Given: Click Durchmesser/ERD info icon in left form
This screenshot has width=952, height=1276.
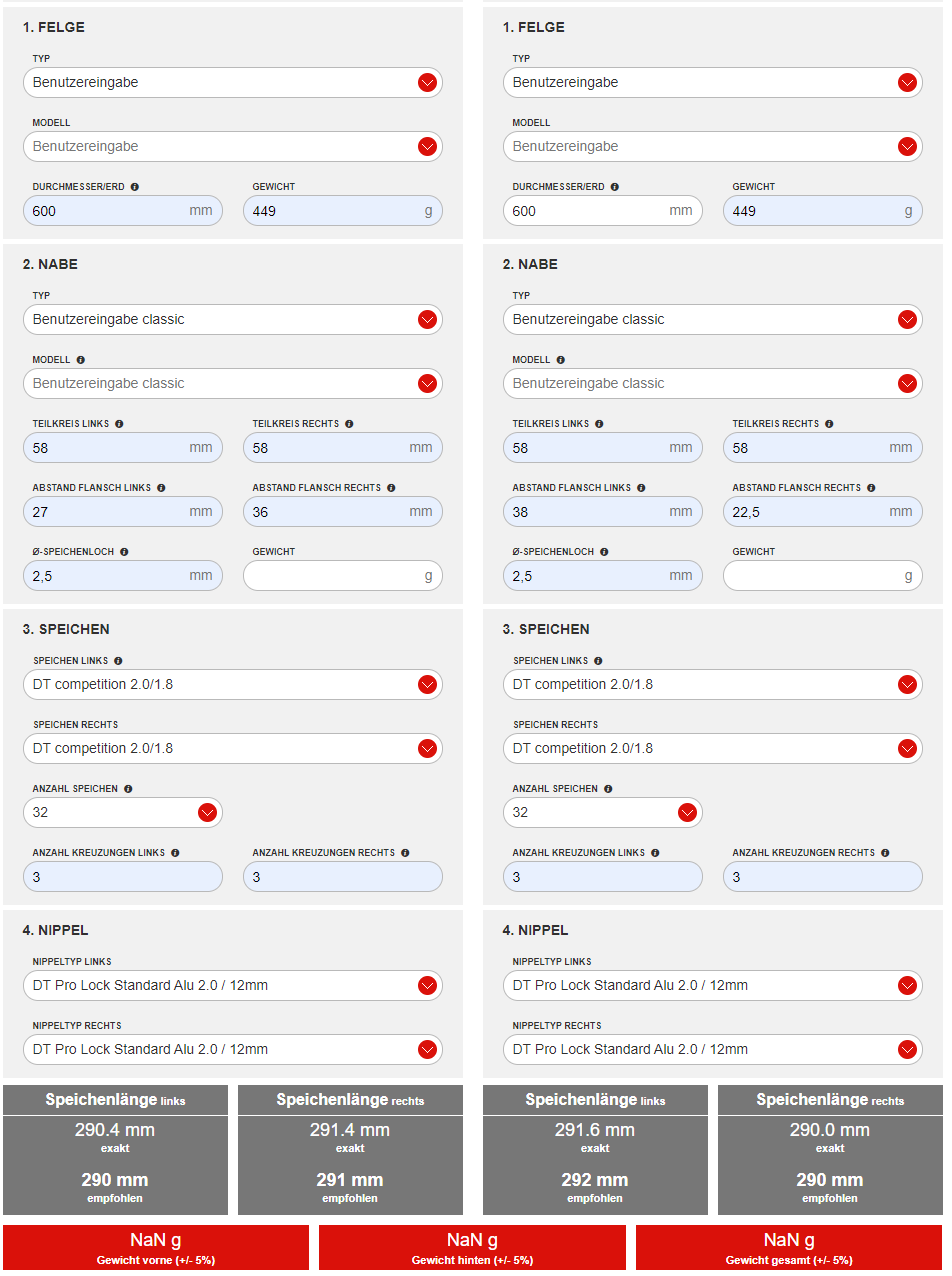Looking at the screenshot, I should click(135, 187).
